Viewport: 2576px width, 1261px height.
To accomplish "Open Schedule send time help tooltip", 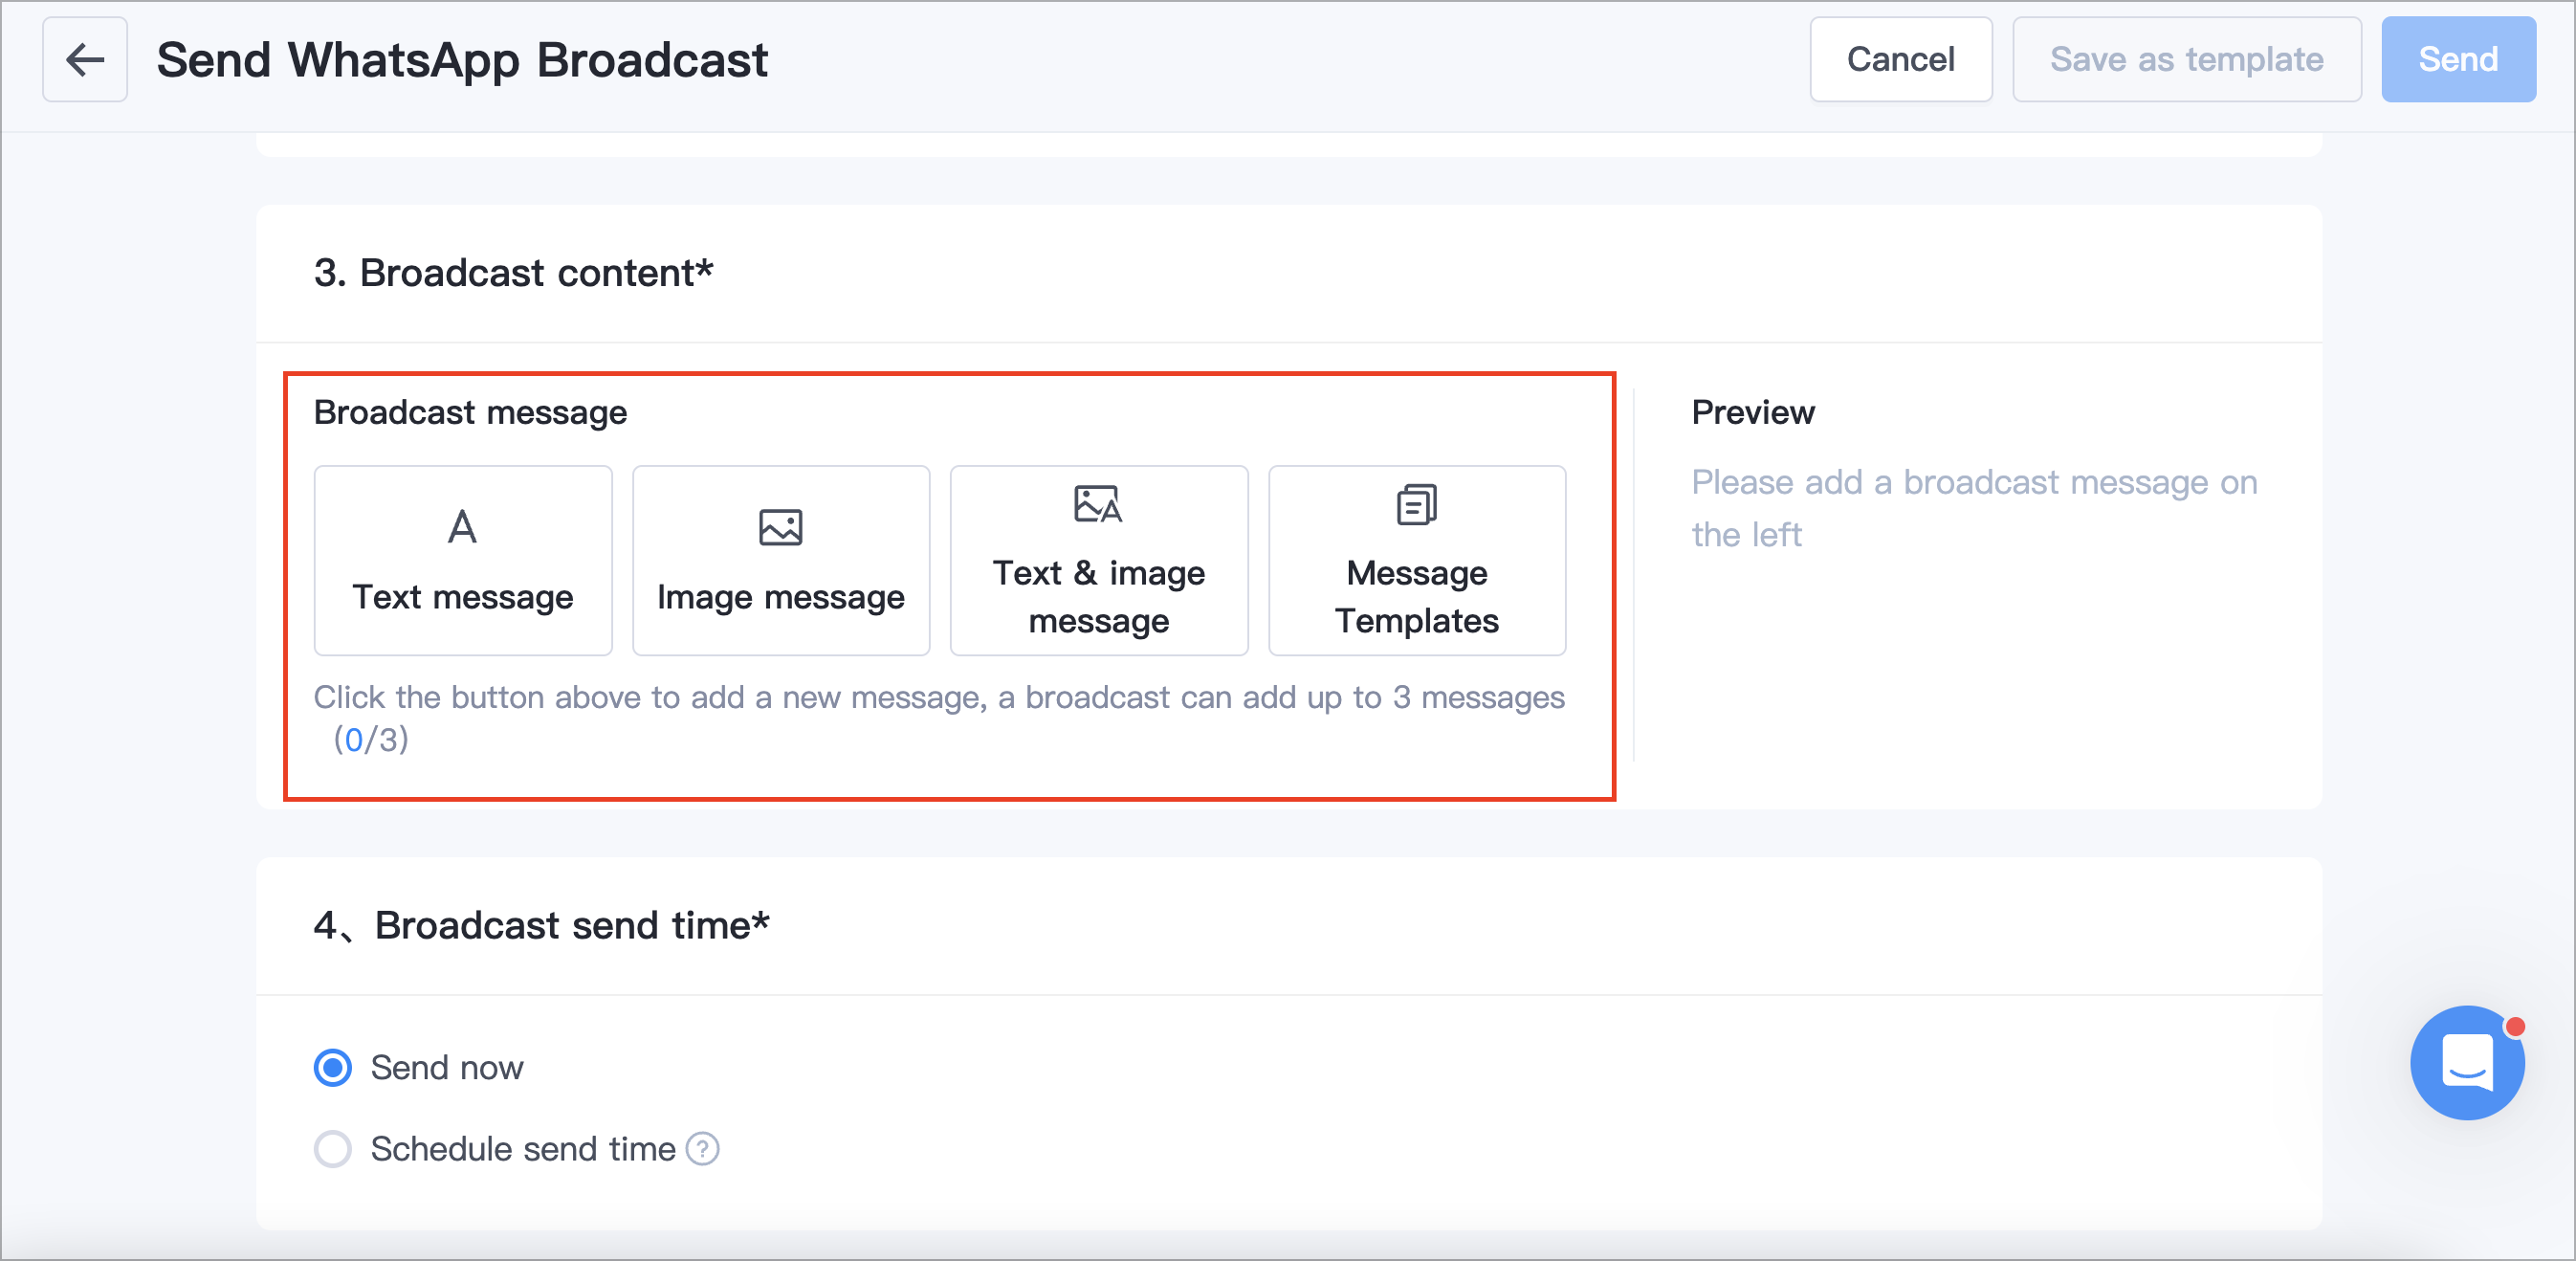I will (702, 1149).
